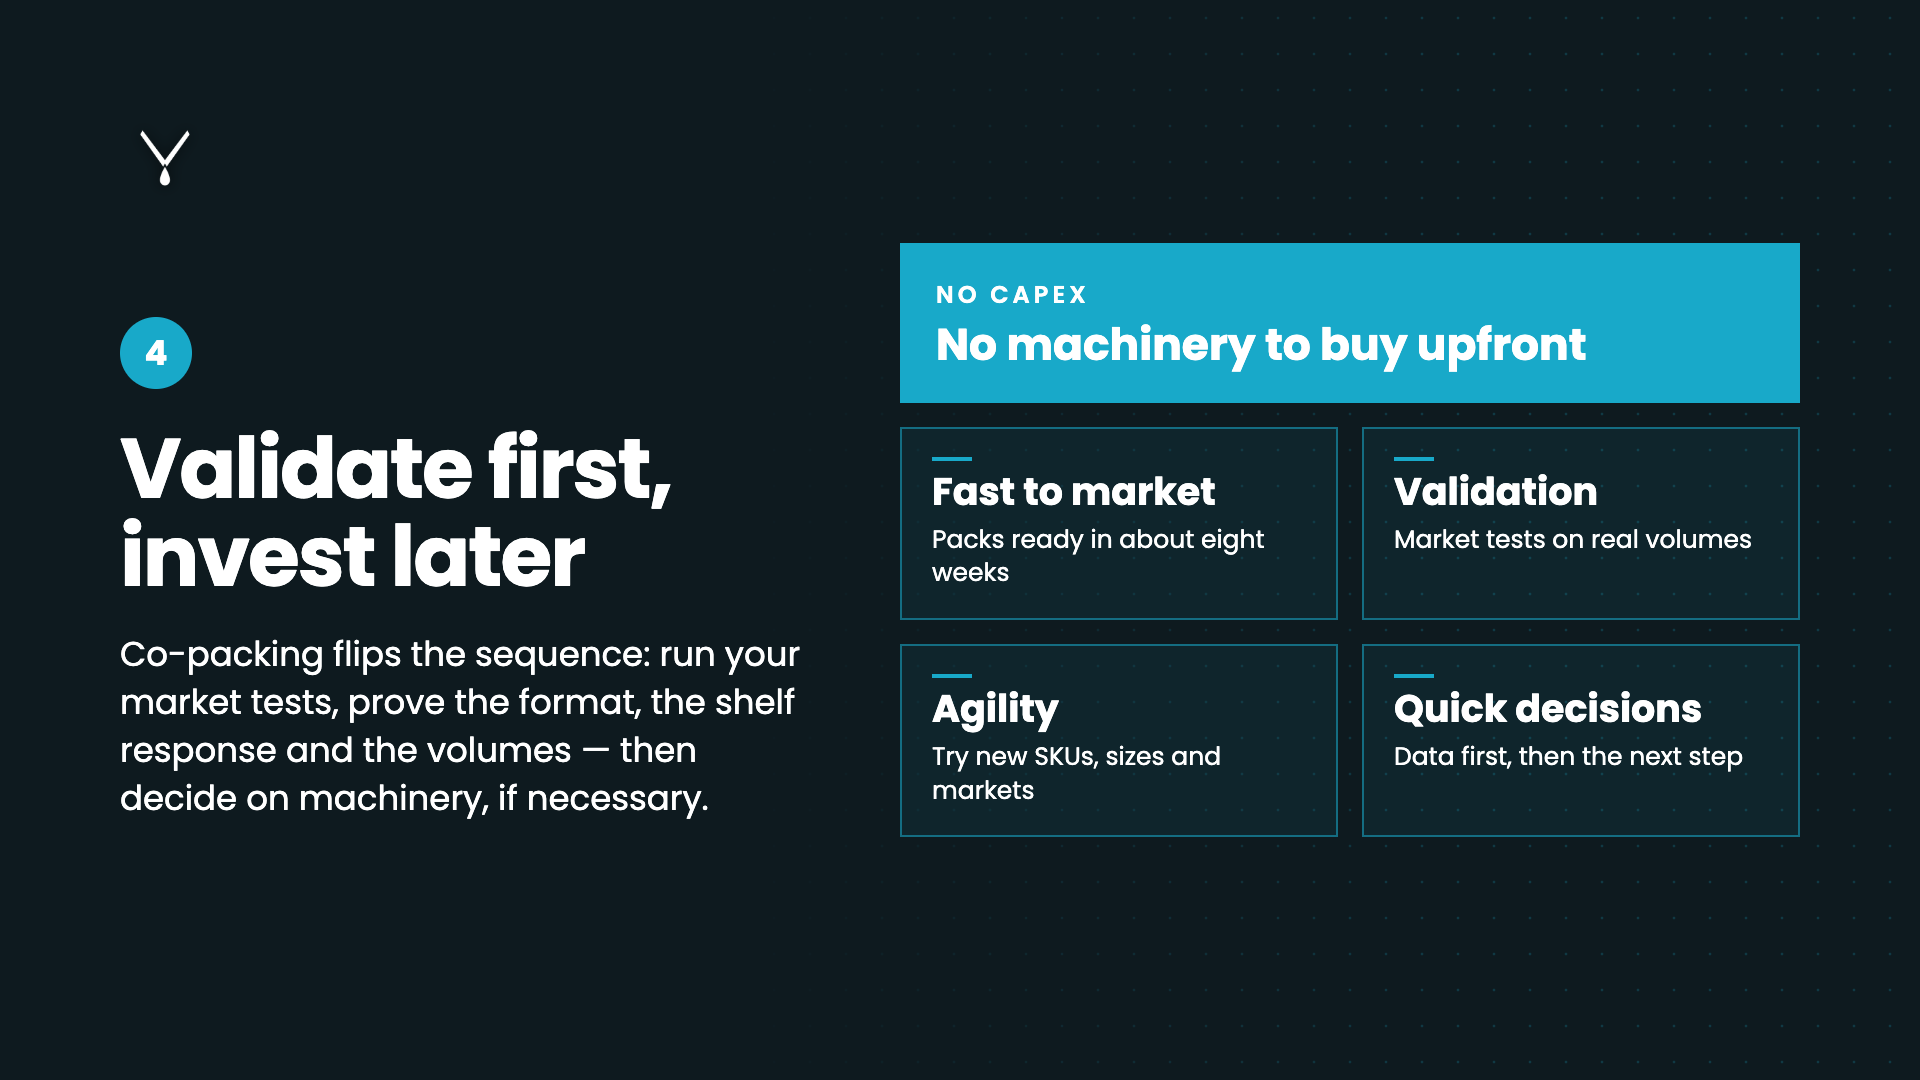
Task: Click the circled number 4 badge
Action: [156, 353]
